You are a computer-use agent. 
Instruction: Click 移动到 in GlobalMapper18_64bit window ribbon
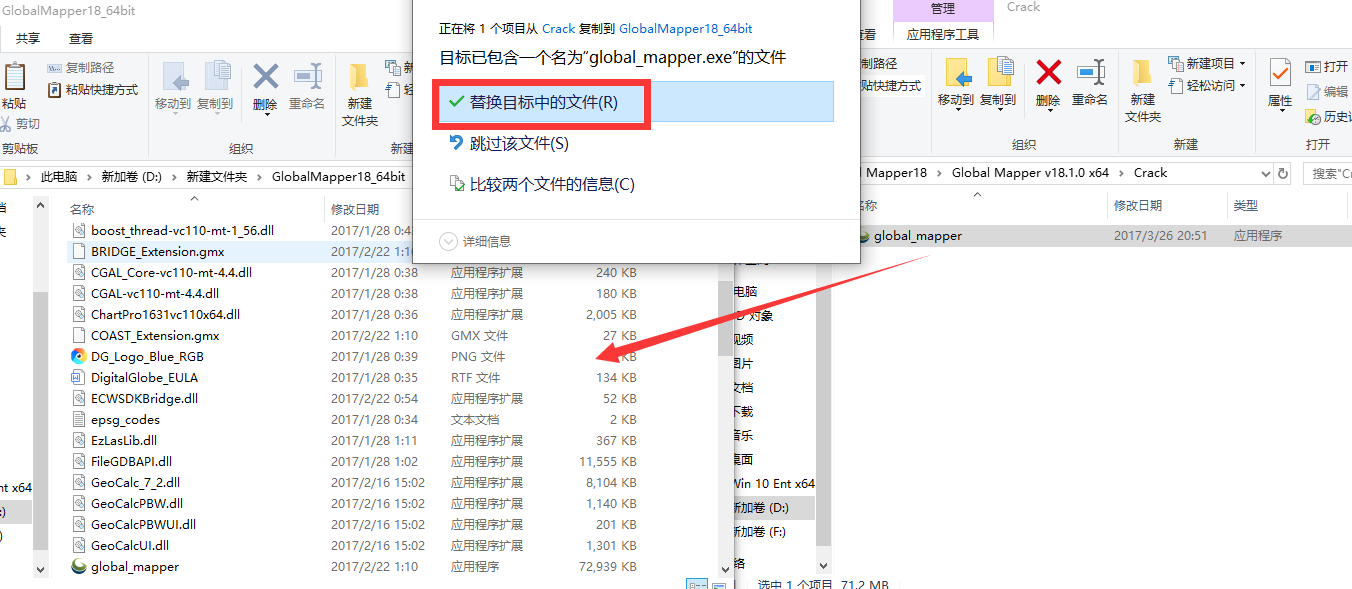pyautogui.click(x=173, y=85)
